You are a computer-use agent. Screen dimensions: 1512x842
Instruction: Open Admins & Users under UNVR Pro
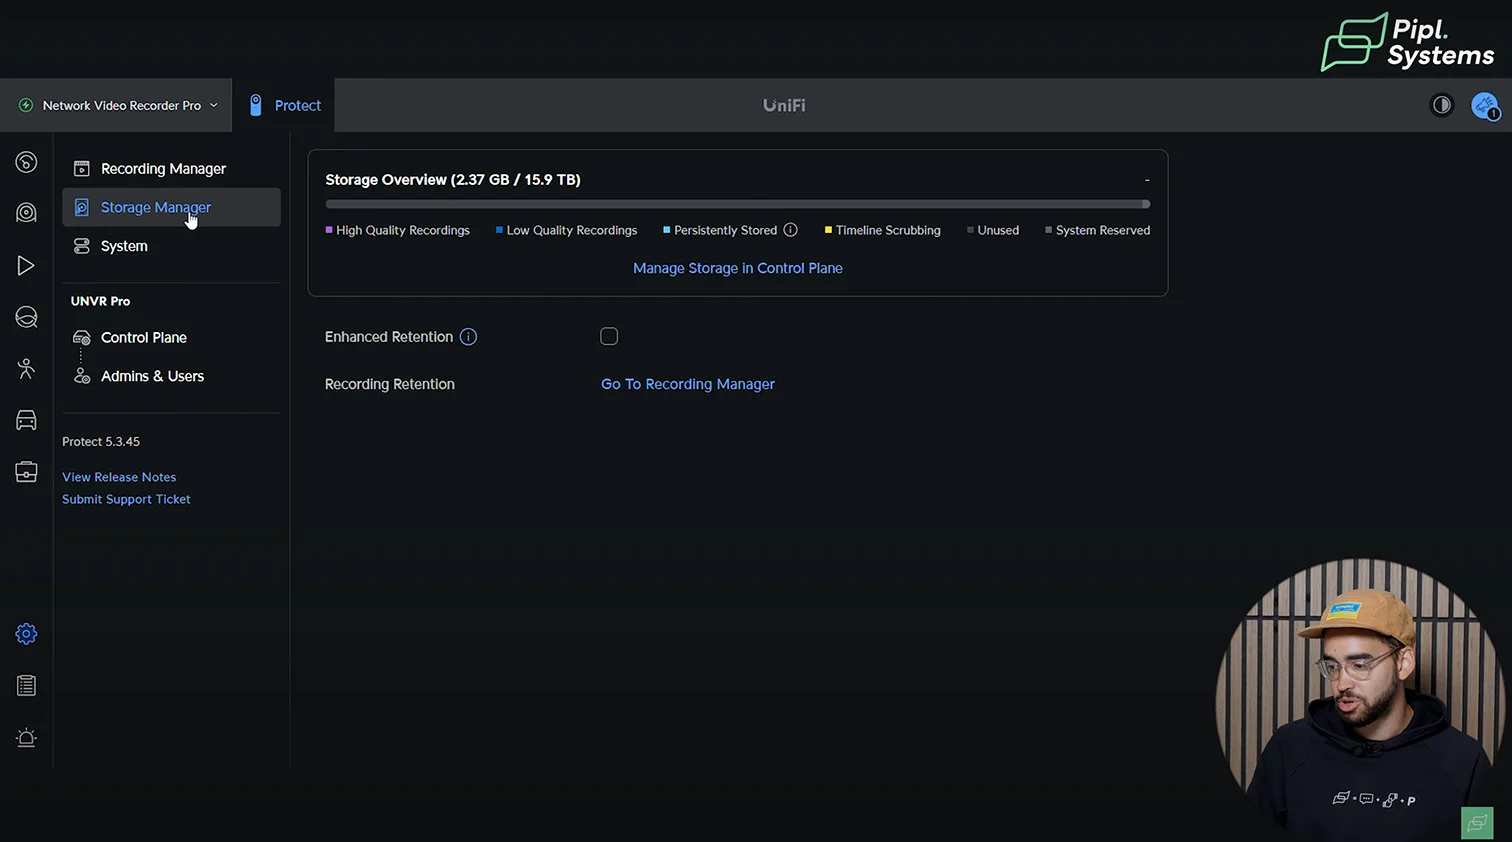[171, 376]
